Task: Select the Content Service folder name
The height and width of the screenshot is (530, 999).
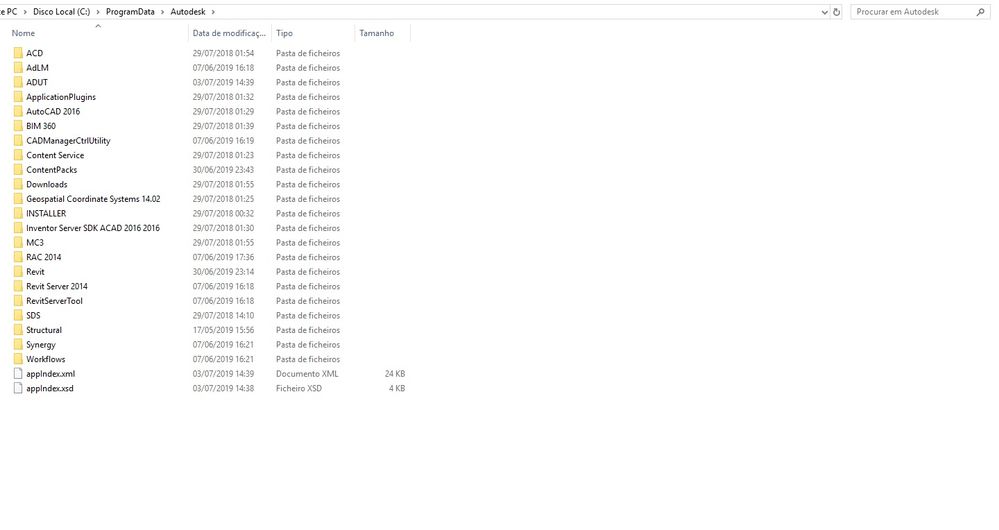Action: point(55,155)
